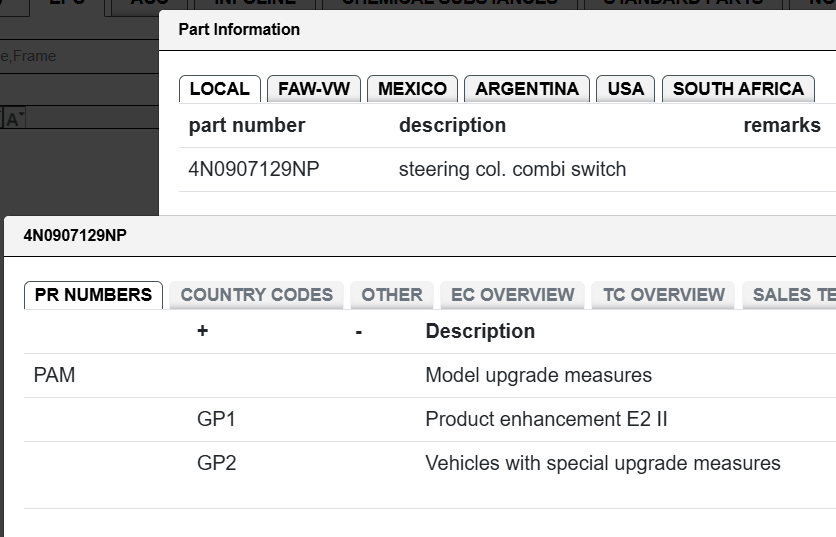Open the MEXICO tab

[412, 89]
